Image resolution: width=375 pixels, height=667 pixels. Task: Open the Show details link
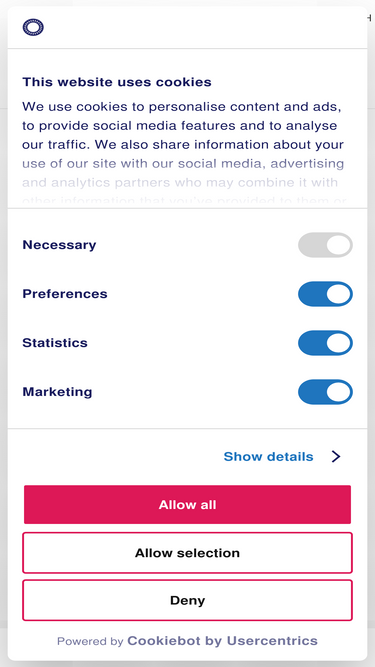pyautogui.click(x=268, y=456)
